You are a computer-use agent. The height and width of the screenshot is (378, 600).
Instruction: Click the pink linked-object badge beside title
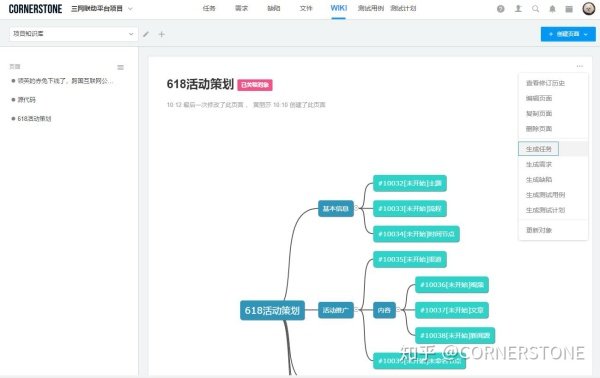255,85
